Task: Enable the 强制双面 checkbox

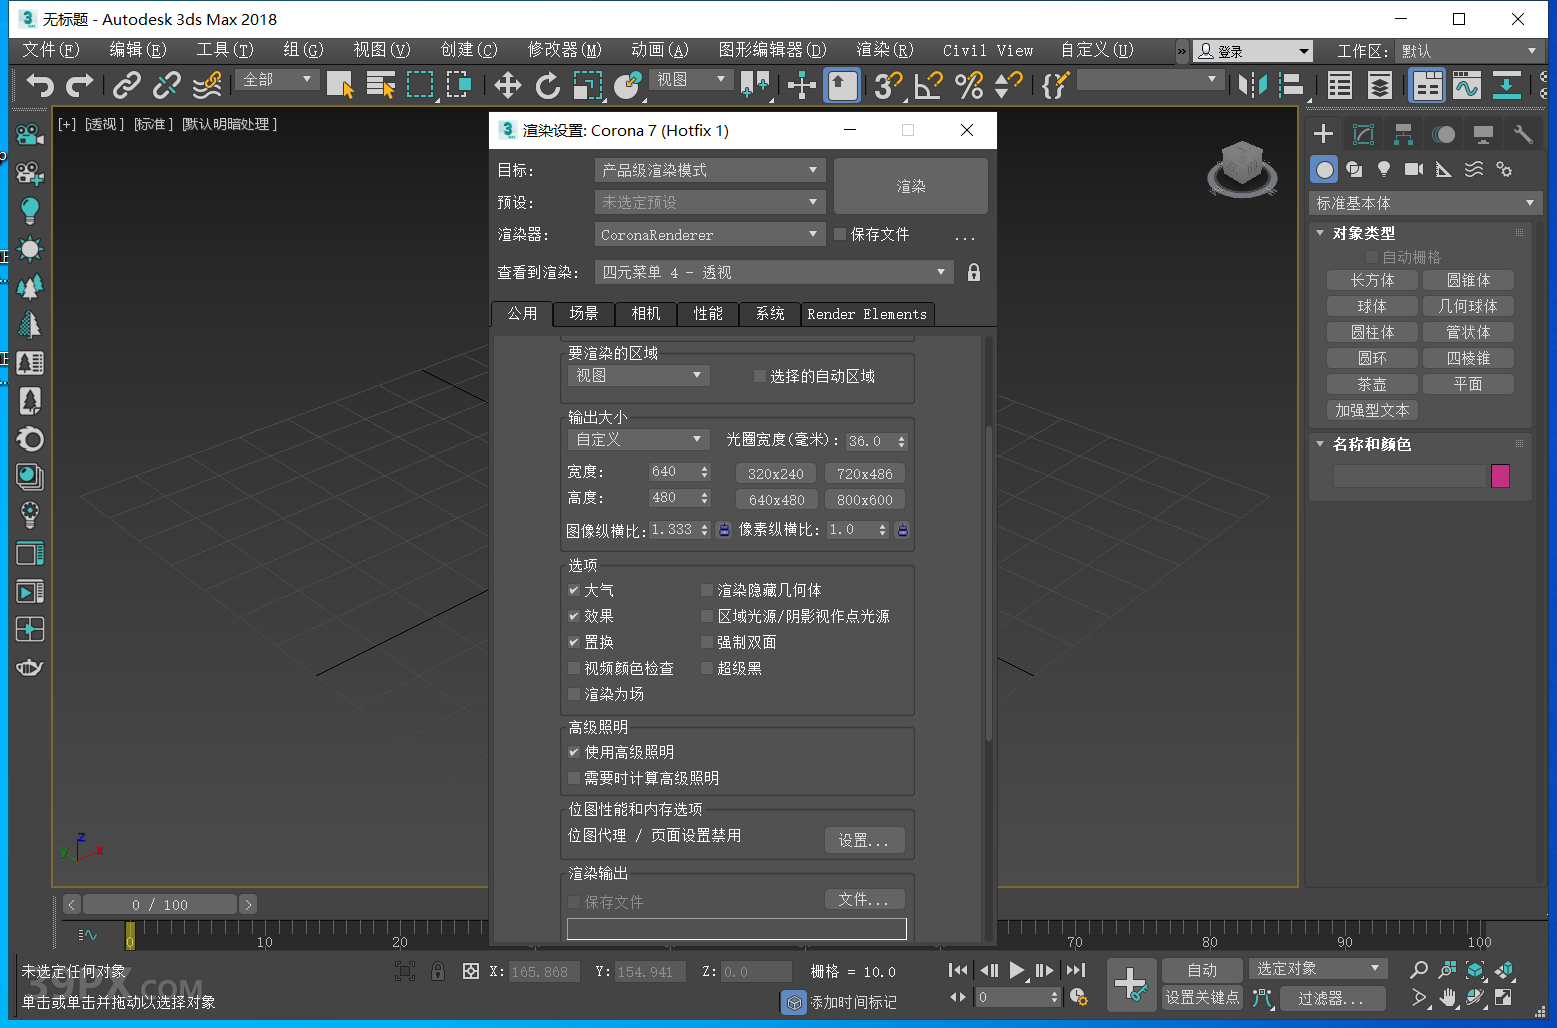Action: [707, 642]
